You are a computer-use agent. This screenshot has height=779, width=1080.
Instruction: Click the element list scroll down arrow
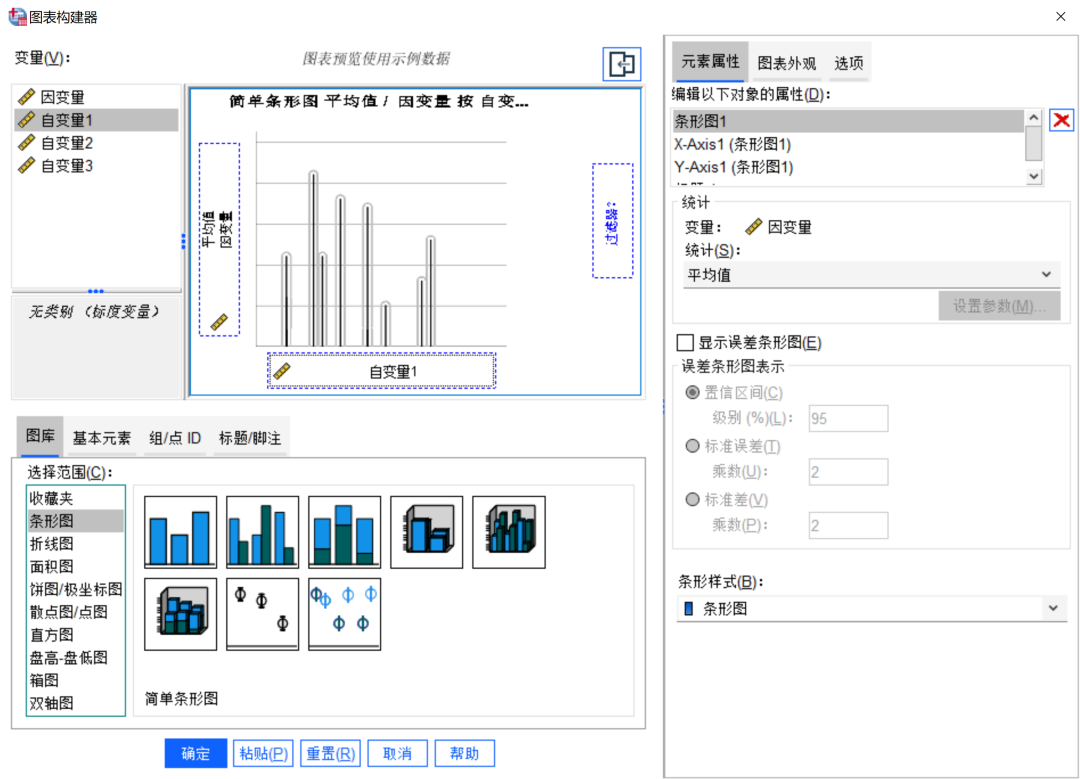tap(1033, 176)
